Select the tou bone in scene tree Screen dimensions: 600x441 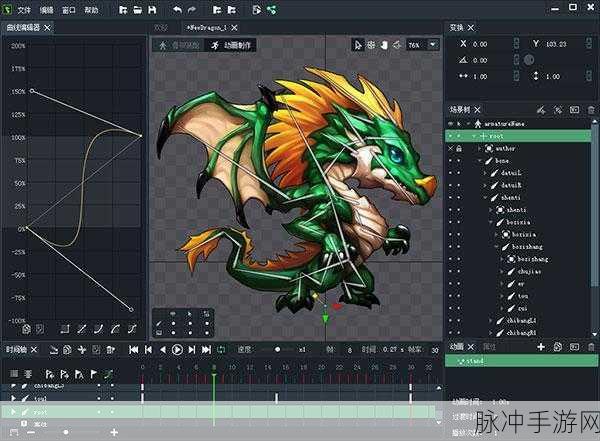pyautogui.click(x=523, y=296)
